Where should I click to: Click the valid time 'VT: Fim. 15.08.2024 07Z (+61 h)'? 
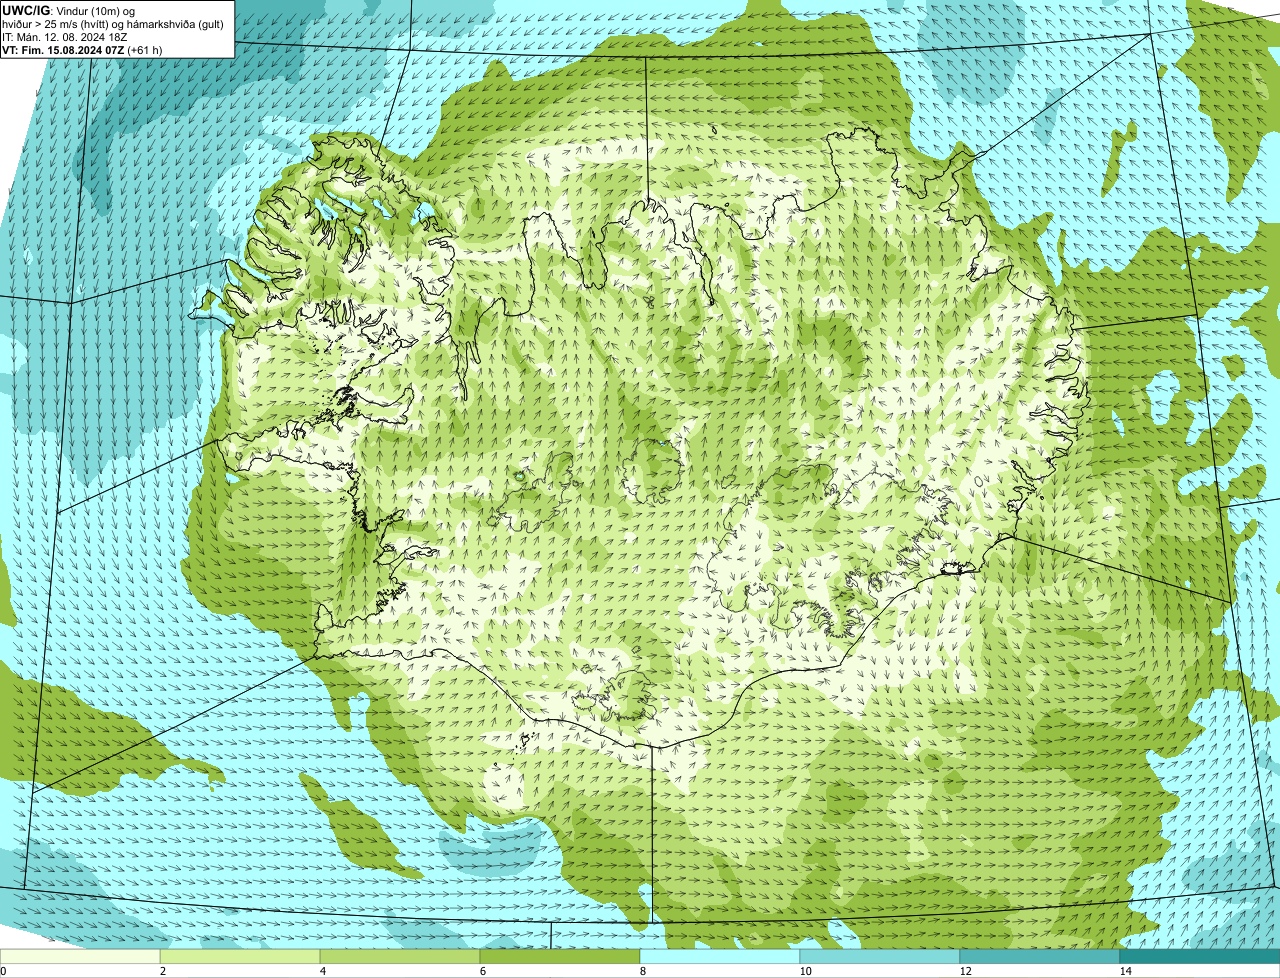(x=83, y=49)
